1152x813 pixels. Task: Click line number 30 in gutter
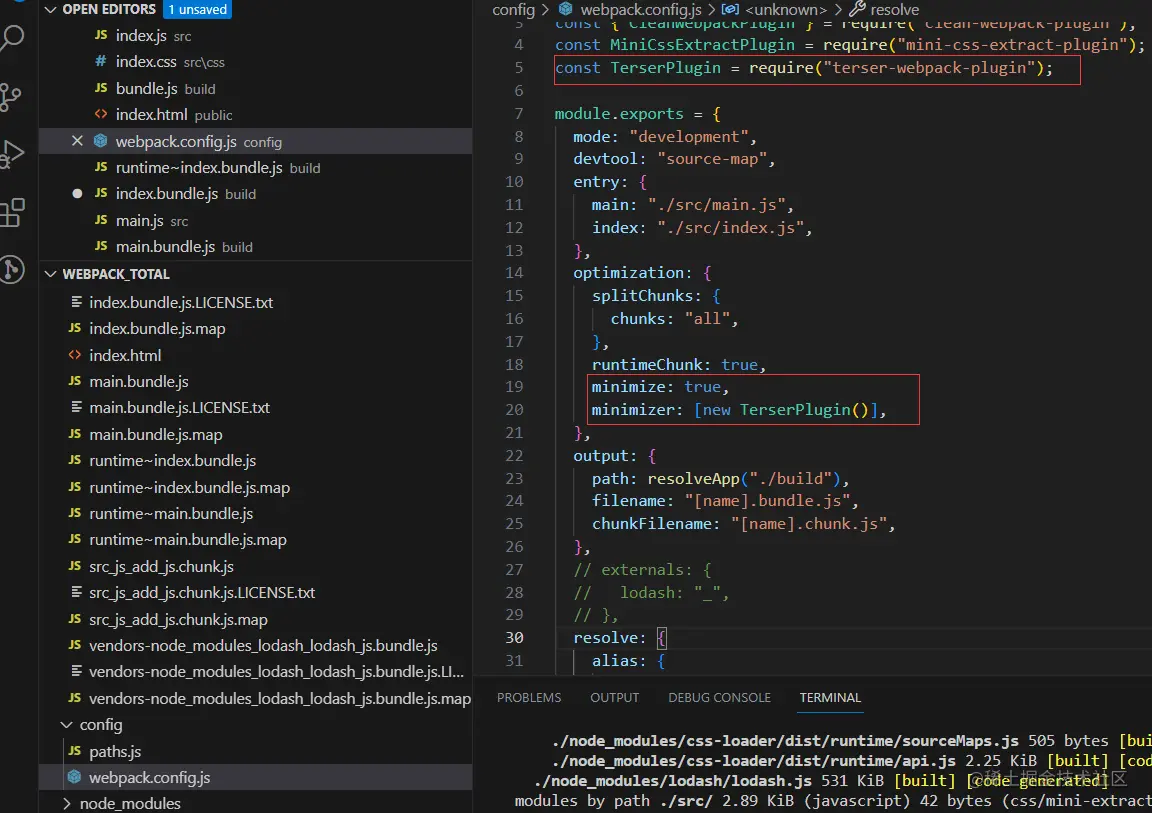[514, 637]
